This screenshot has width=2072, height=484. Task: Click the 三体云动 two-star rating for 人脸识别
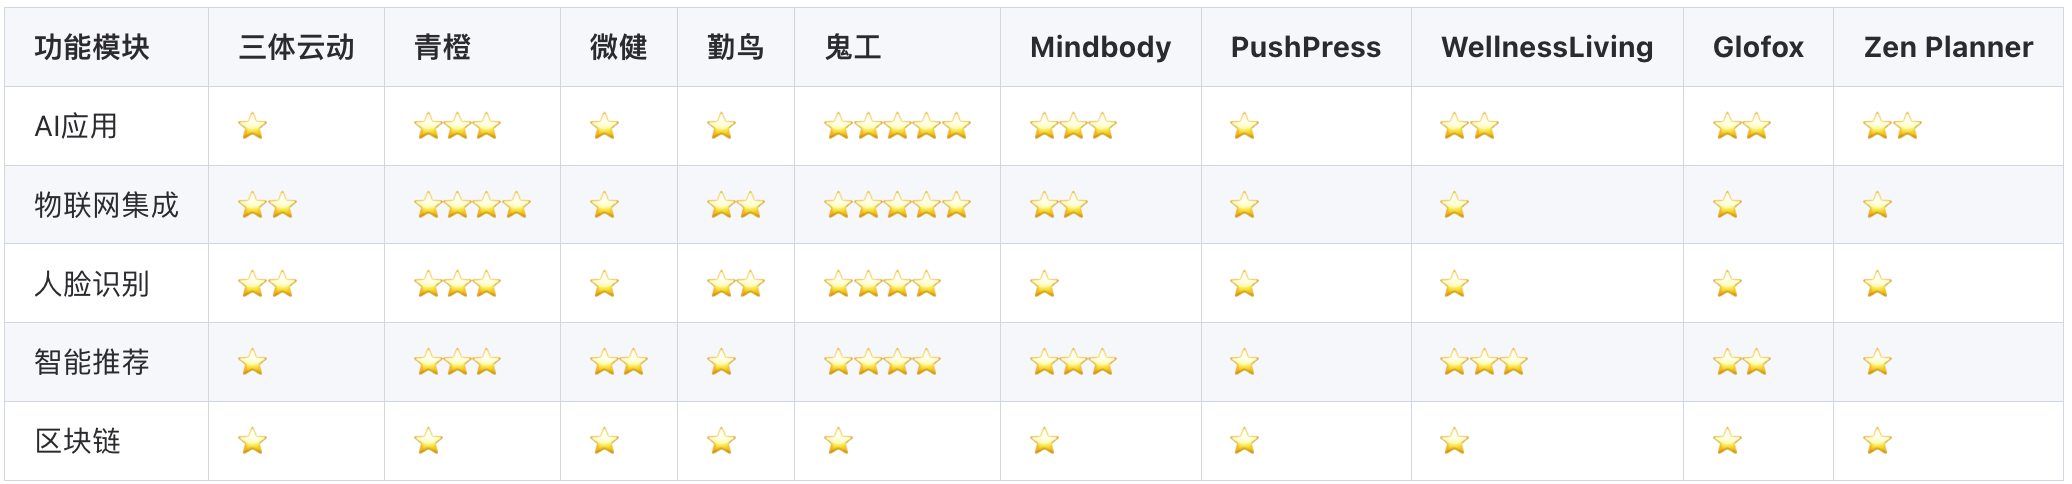(267, 285)
